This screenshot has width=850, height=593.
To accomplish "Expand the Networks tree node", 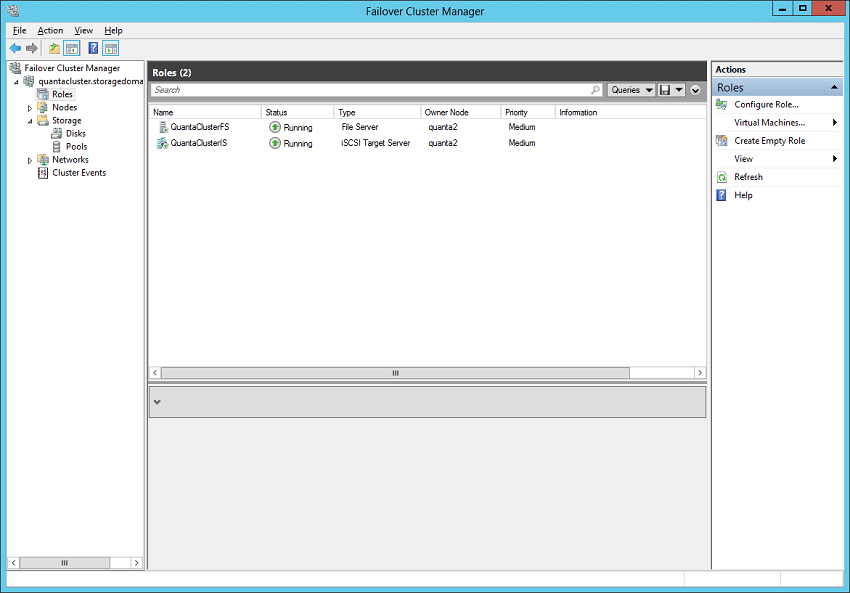I will (x=30, y=160).
